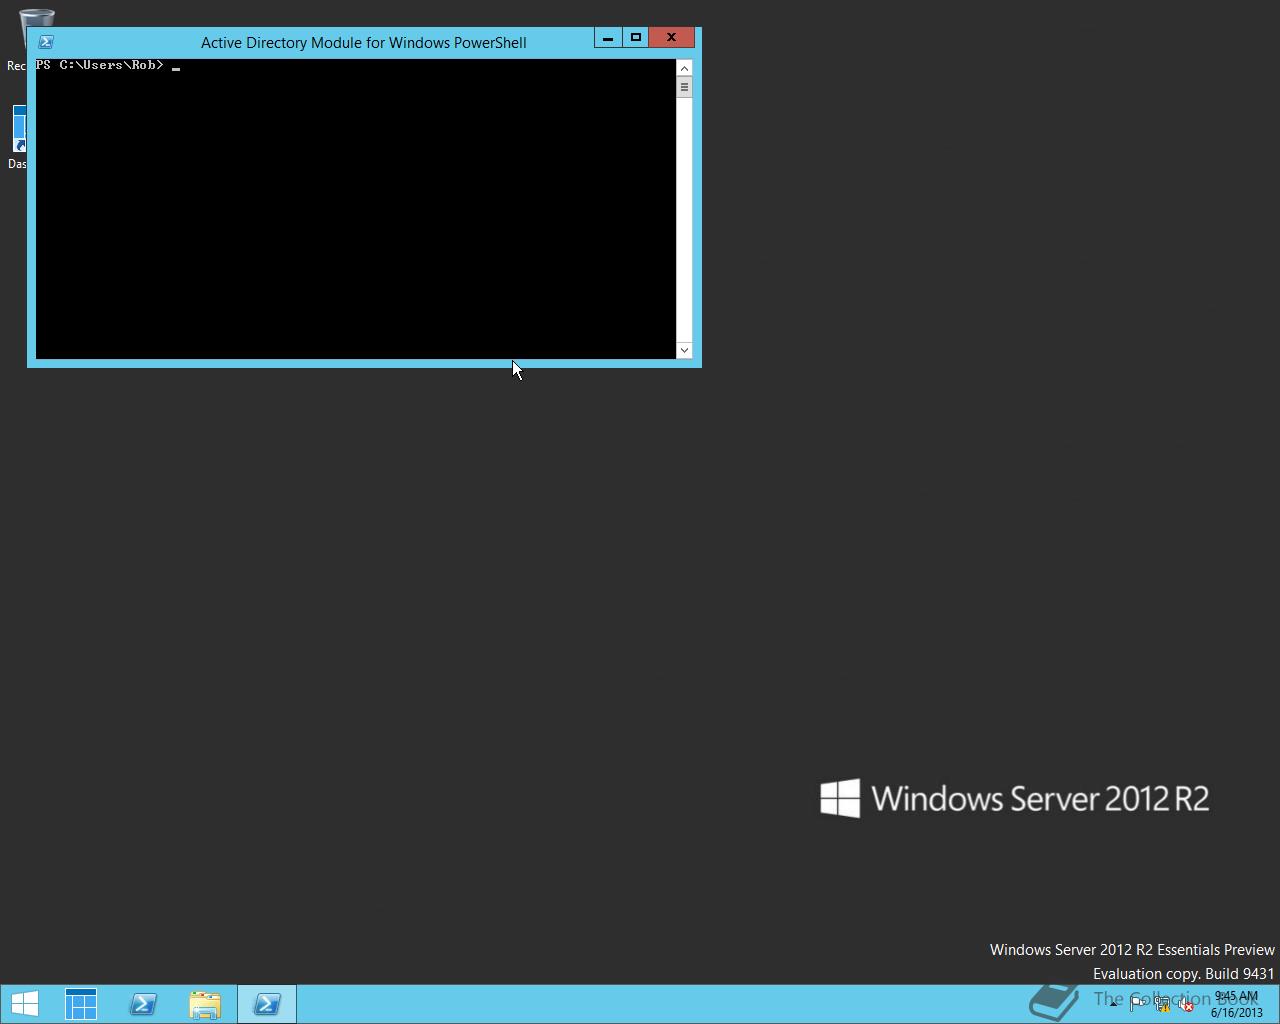Close the Active Directory PowerShell window
This screenshot has height=1024, width=1280.
point(671,38)
